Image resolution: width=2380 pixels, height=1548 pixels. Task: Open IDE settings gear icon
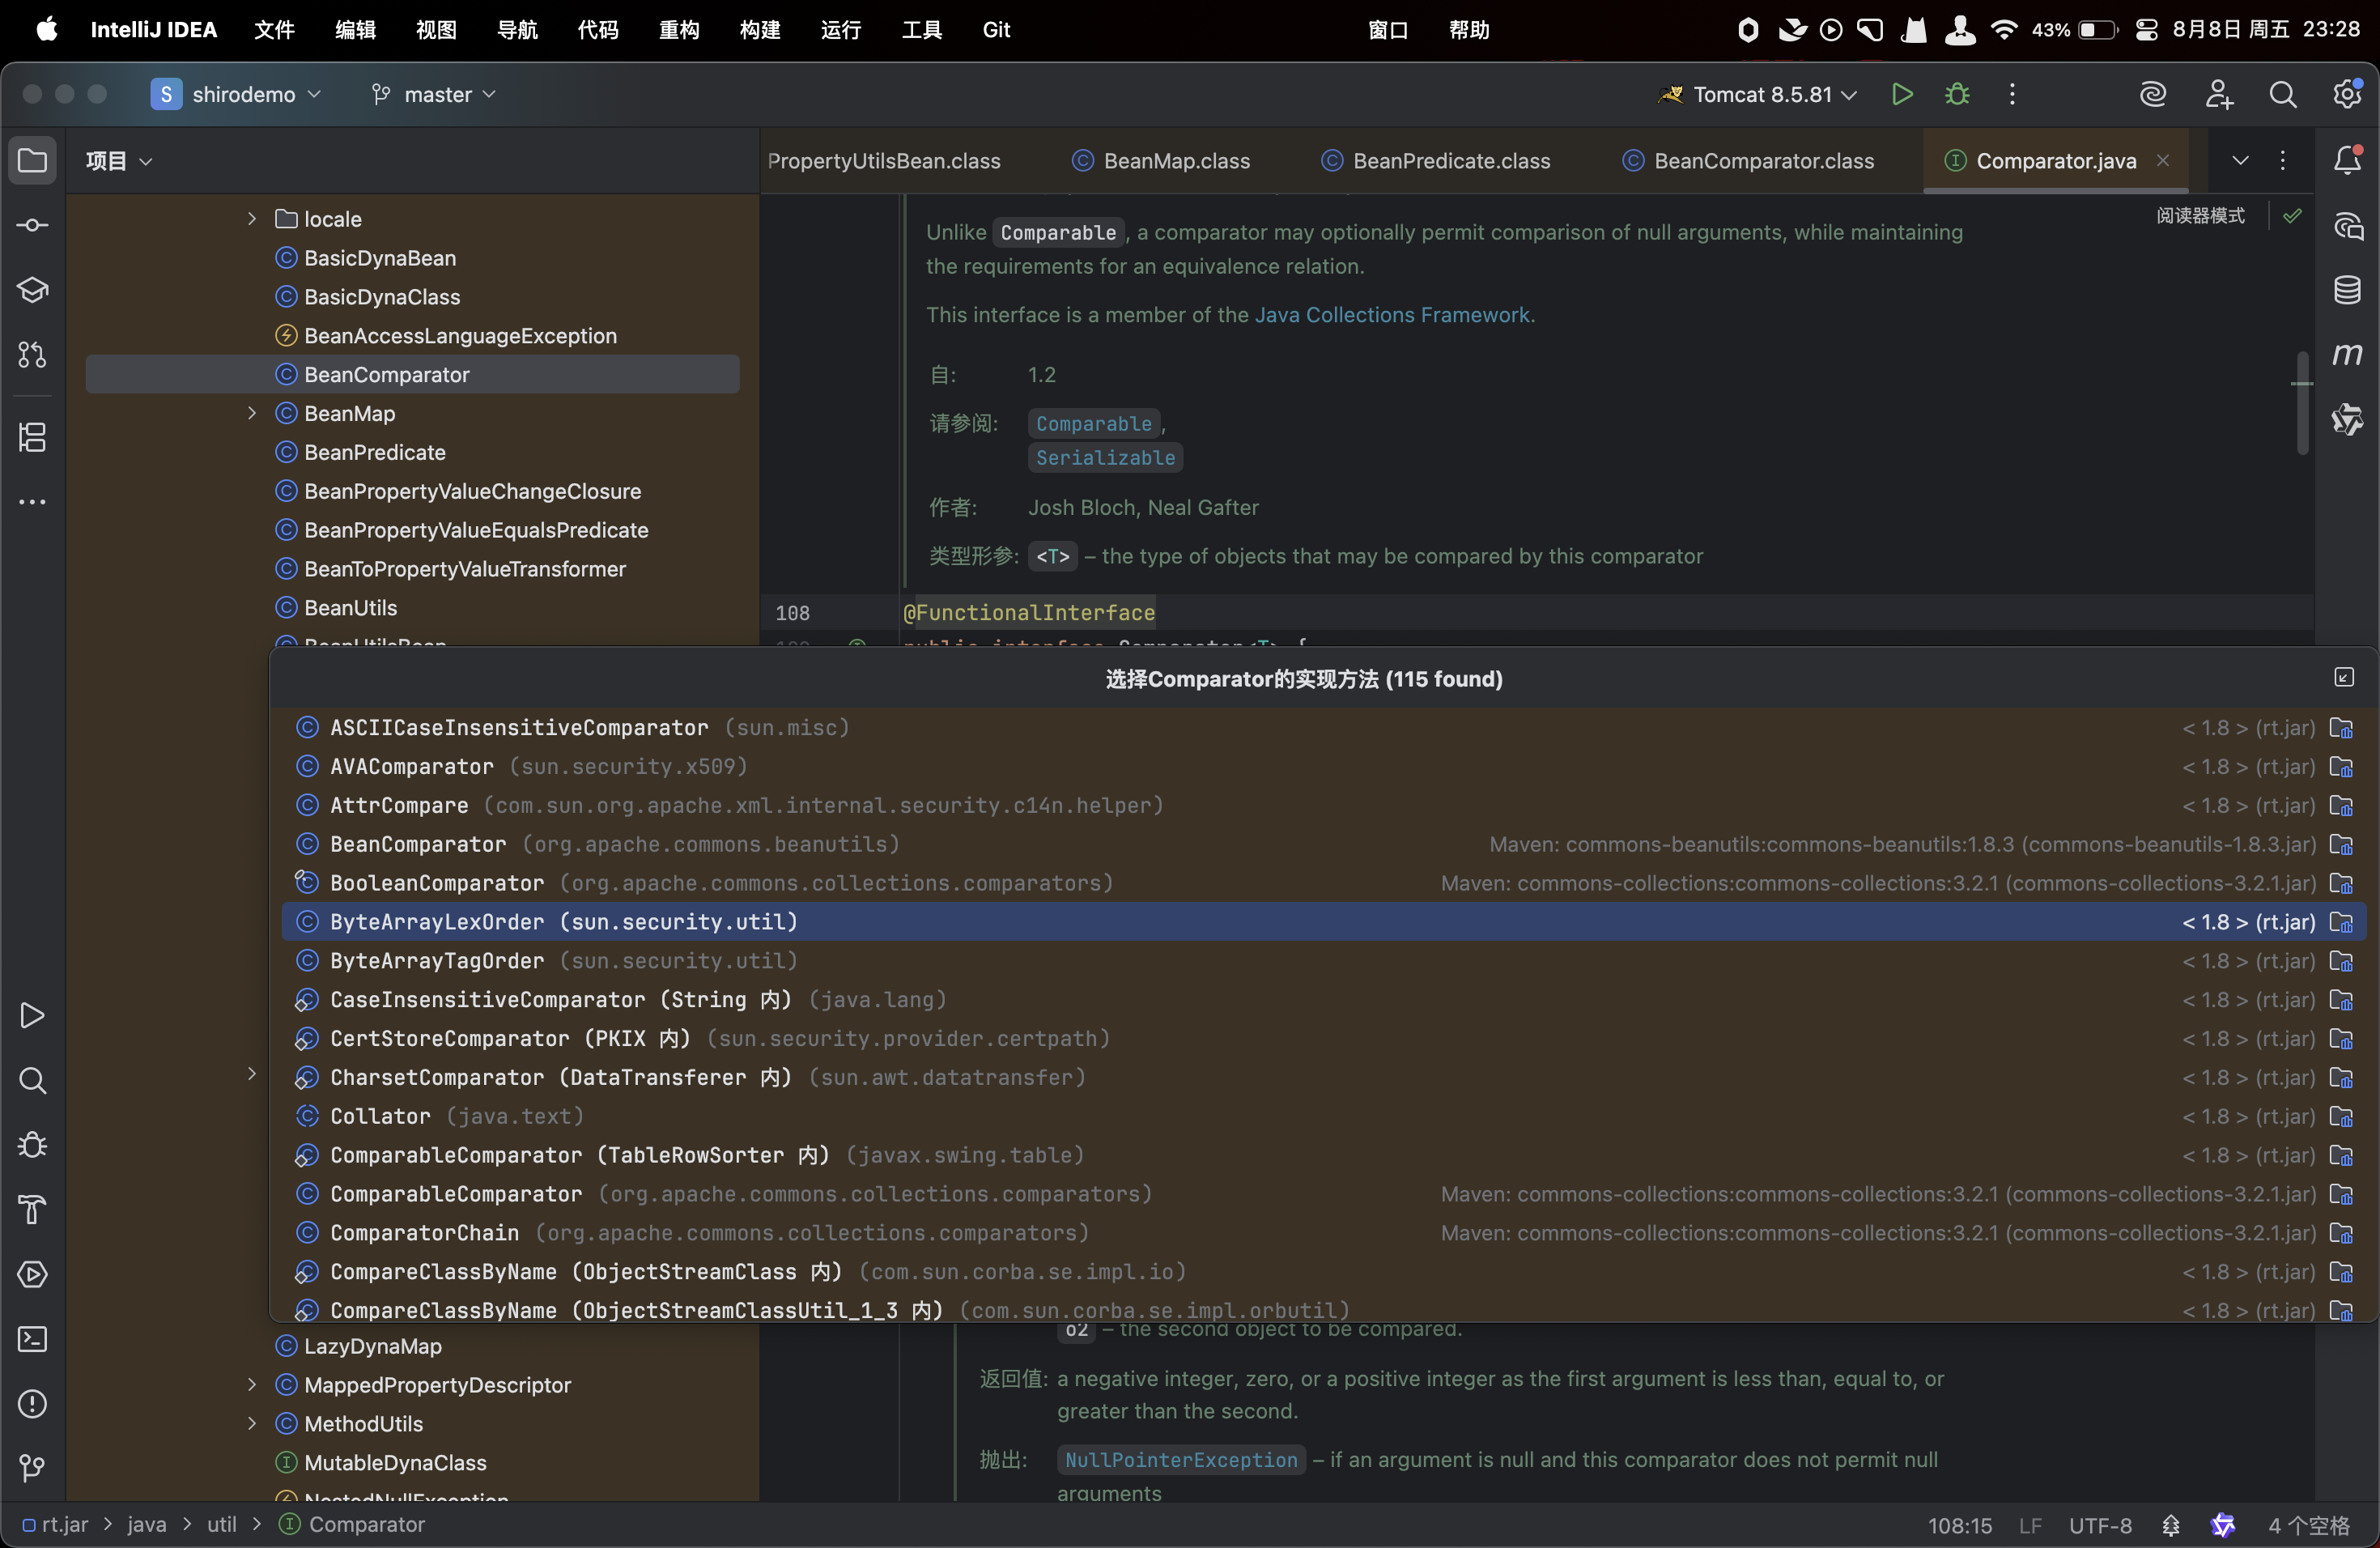click(2346, 94)
